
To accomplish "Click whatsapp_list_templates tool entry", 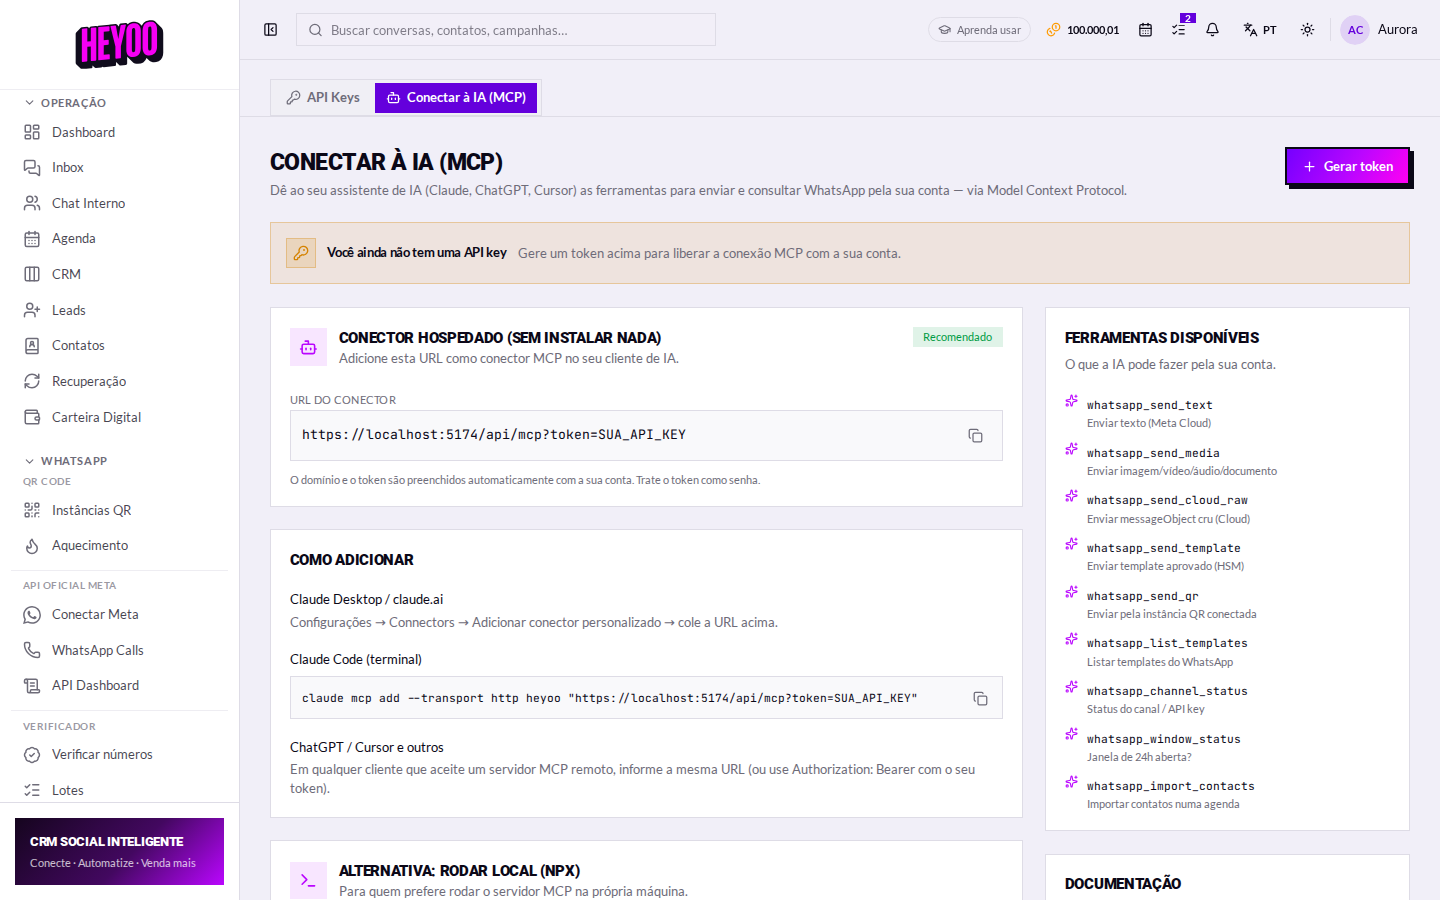I will click(x=1227, y=652).
